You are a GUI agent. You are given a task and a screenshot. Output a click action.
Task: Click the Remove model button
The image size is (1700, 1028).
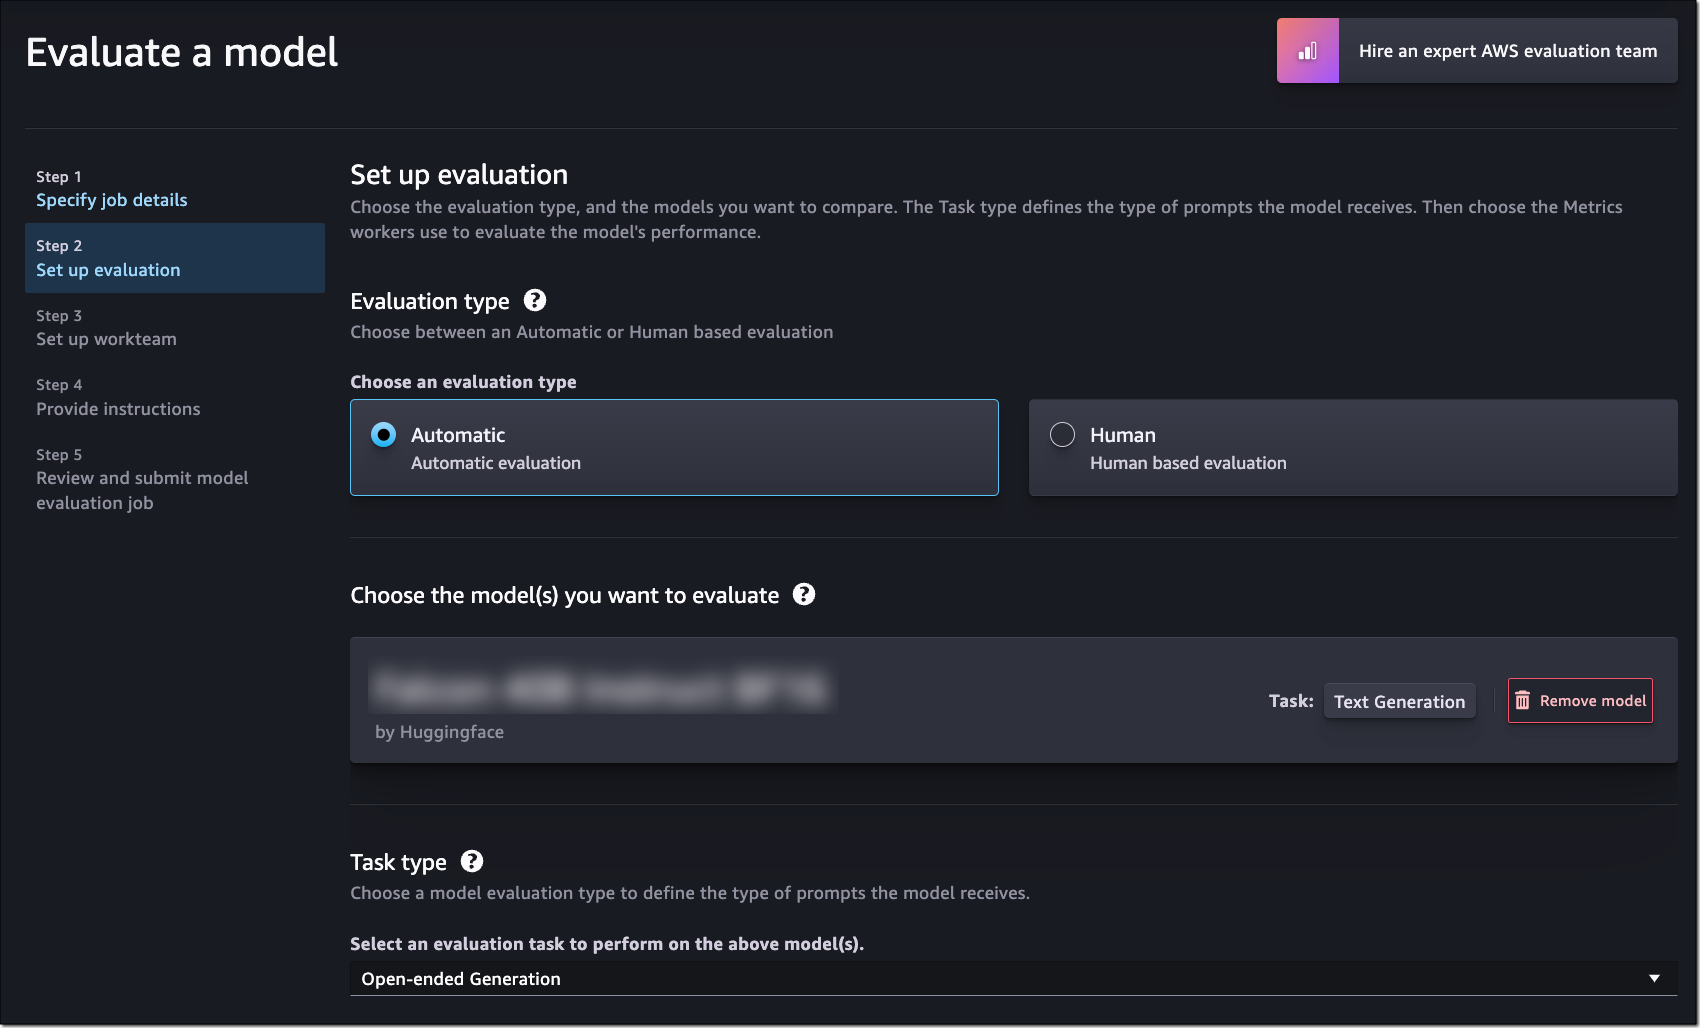click(x=1580, y=700)
